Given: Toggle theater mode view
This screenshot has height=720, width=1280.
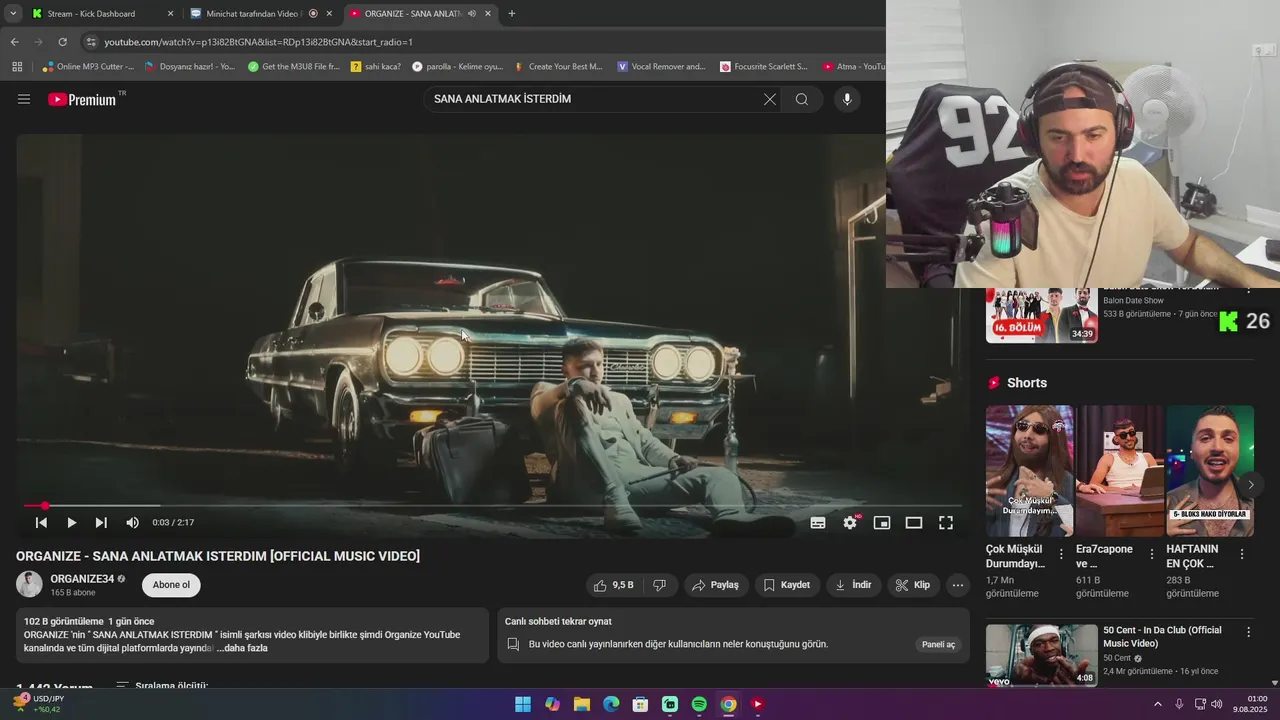Looking at the screenshot, I should point(914,523).
